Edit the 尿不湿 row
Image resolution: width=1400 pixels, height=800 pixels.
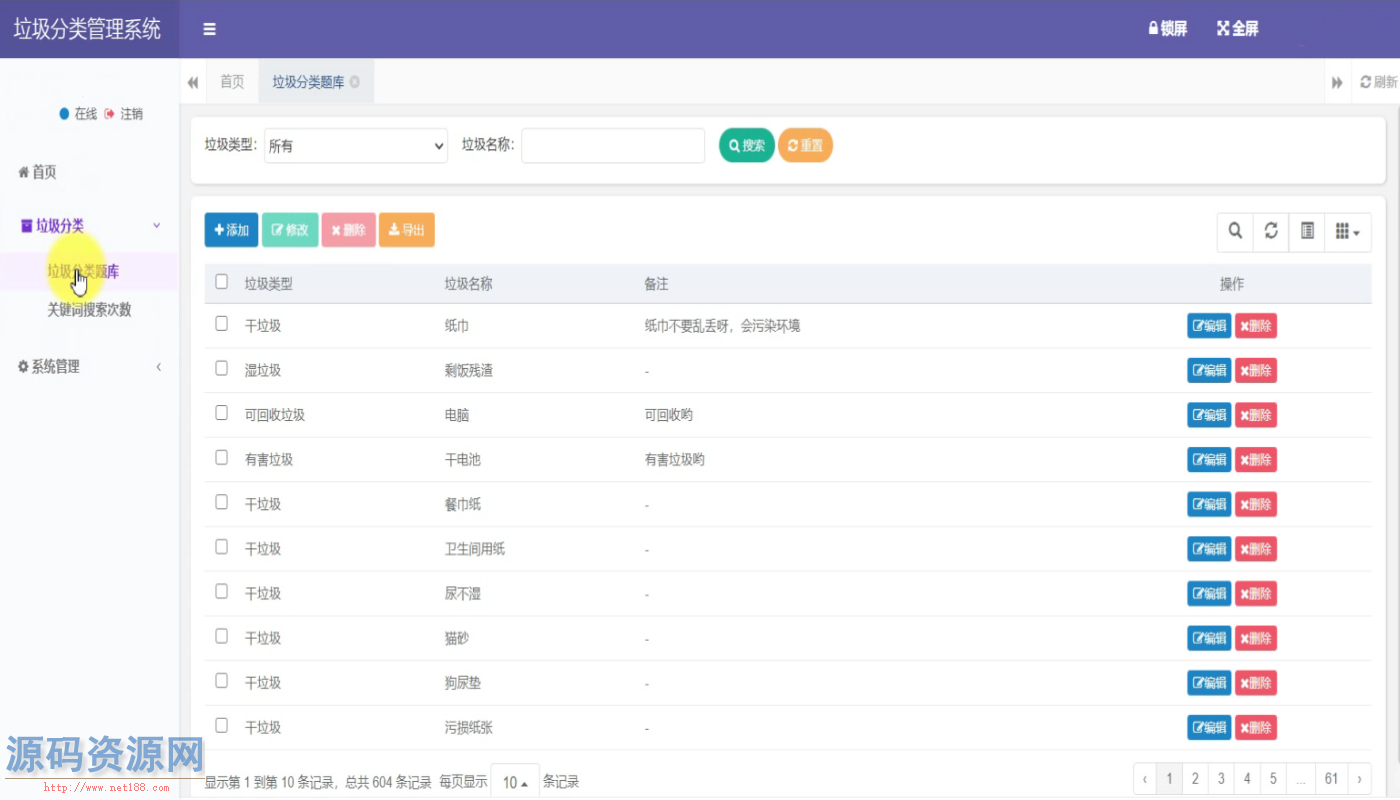pos(1209,594)
